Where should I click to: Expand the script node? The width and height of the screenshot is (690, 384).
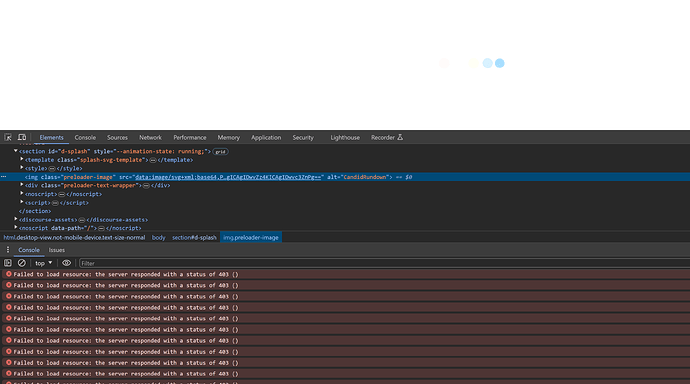coord(22,202)
